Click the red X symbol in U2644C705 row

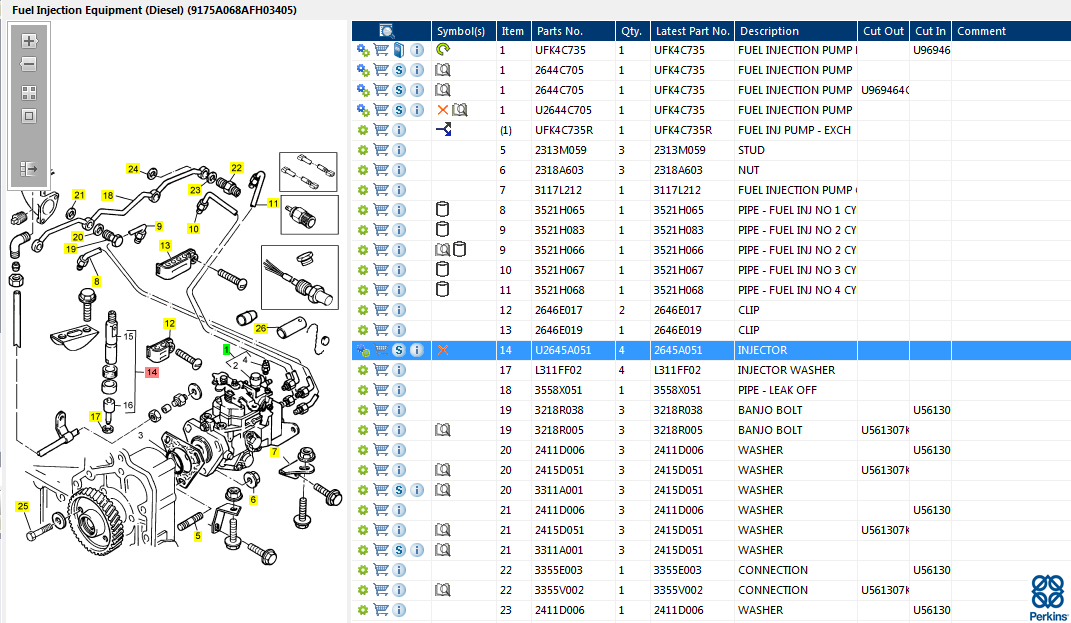click(443, 110)
